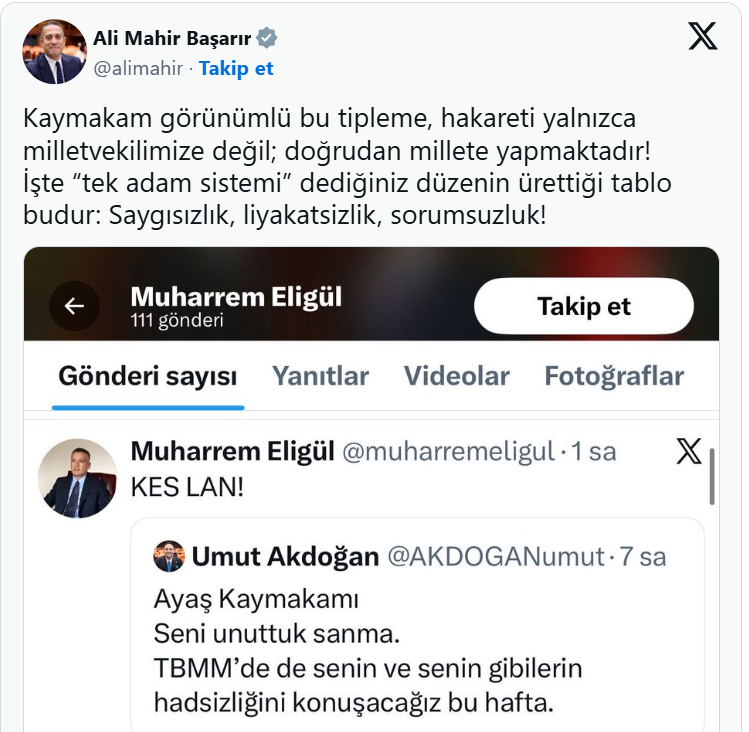749x732 pixels.
Task: Click the scrollbar beside the embedded post
Action: [x=711, y=476]
